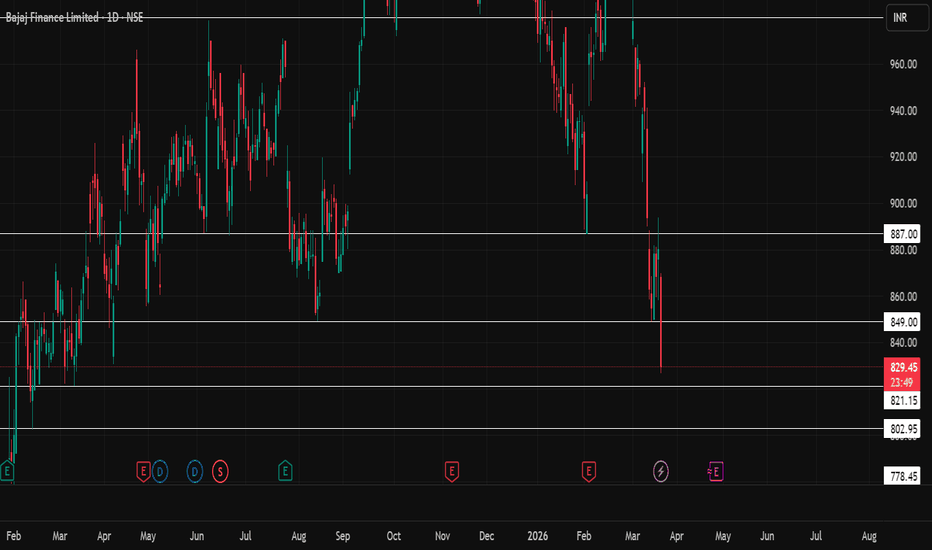Image resolution: width=932 pixels, height=550 pixels.
Task: Click the green earnings E marker at chart's start
Action: coord(7,472)
